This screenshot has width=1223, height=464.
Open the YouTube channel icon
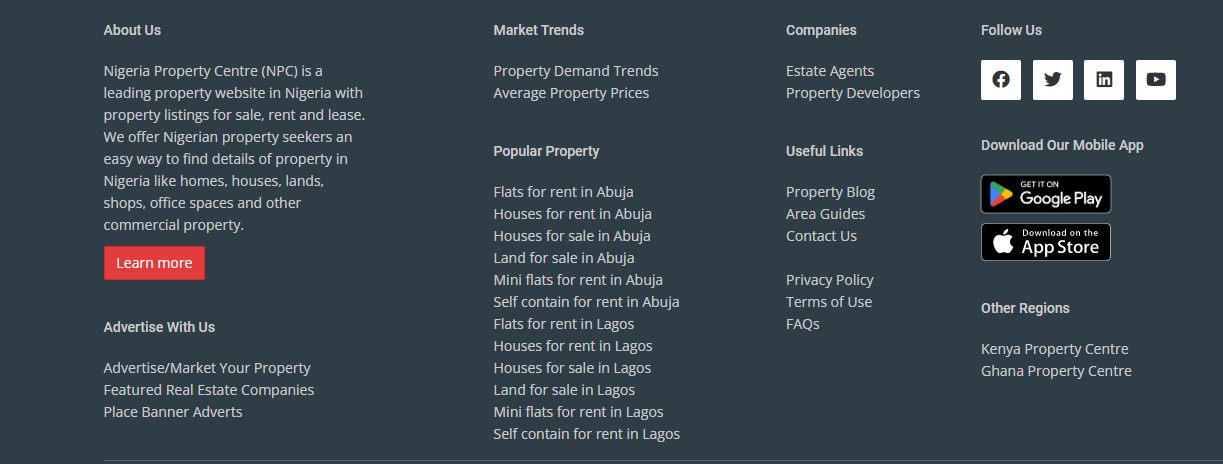[1156, 80]
